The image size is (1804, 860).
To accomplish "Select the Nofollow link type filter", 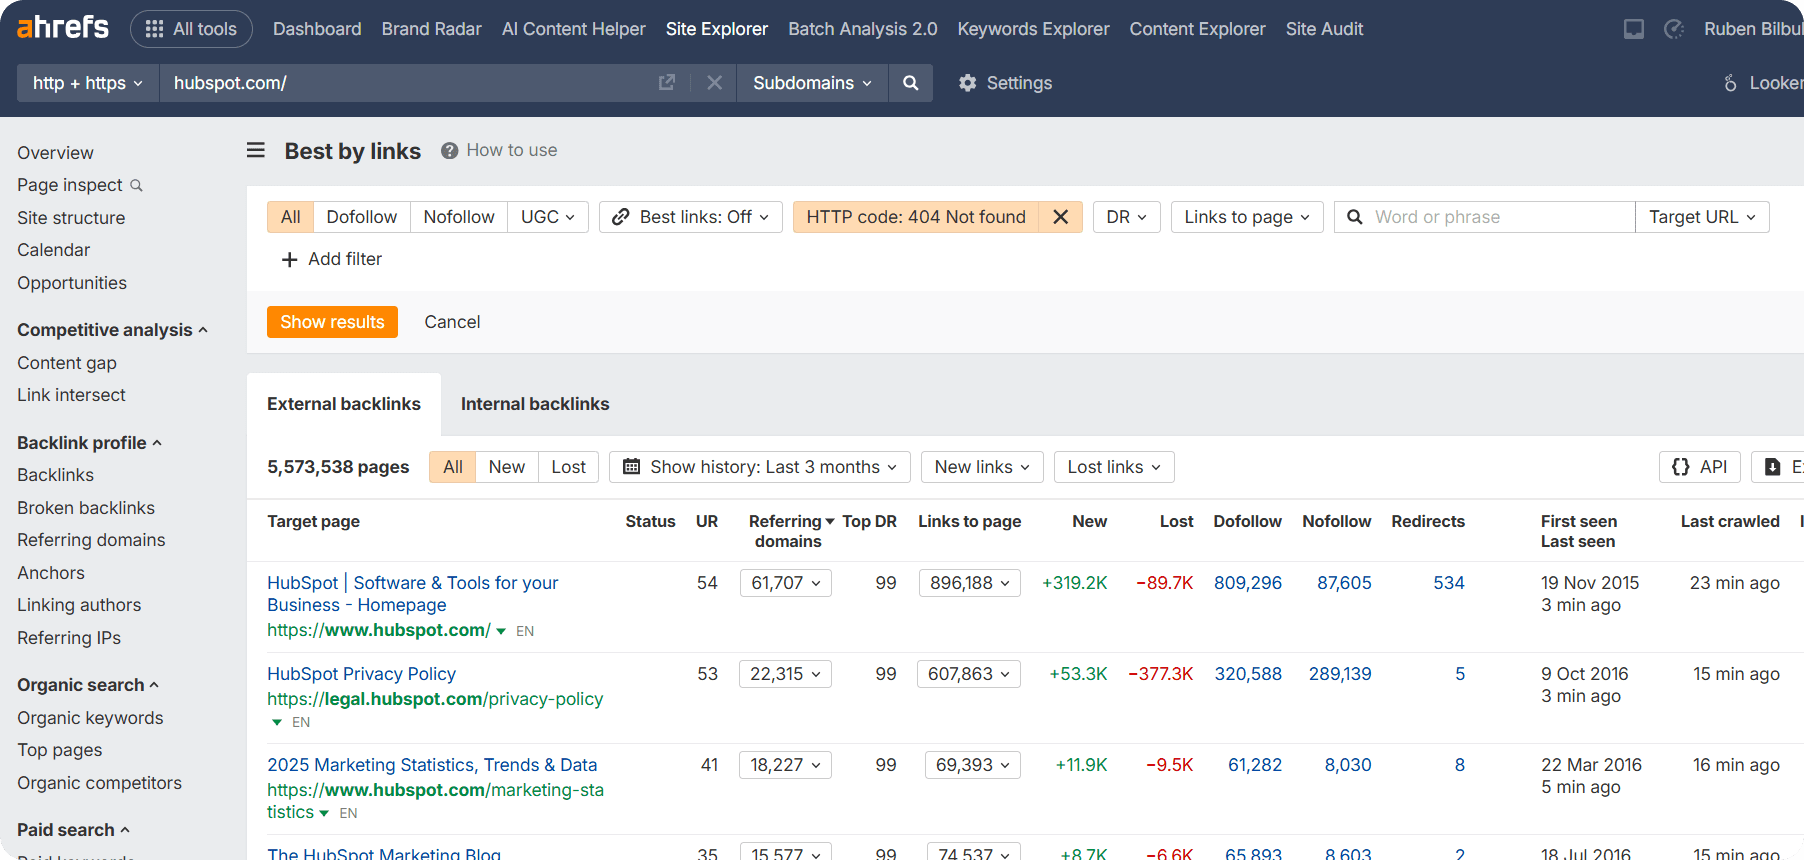I will click(458, 217).
